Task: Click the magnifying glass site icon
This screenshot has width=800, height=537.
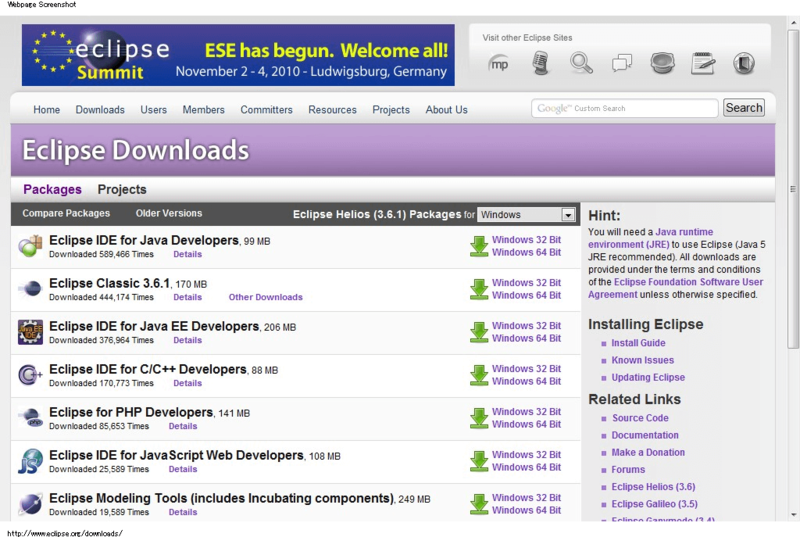Action: [x=581, y=63]
